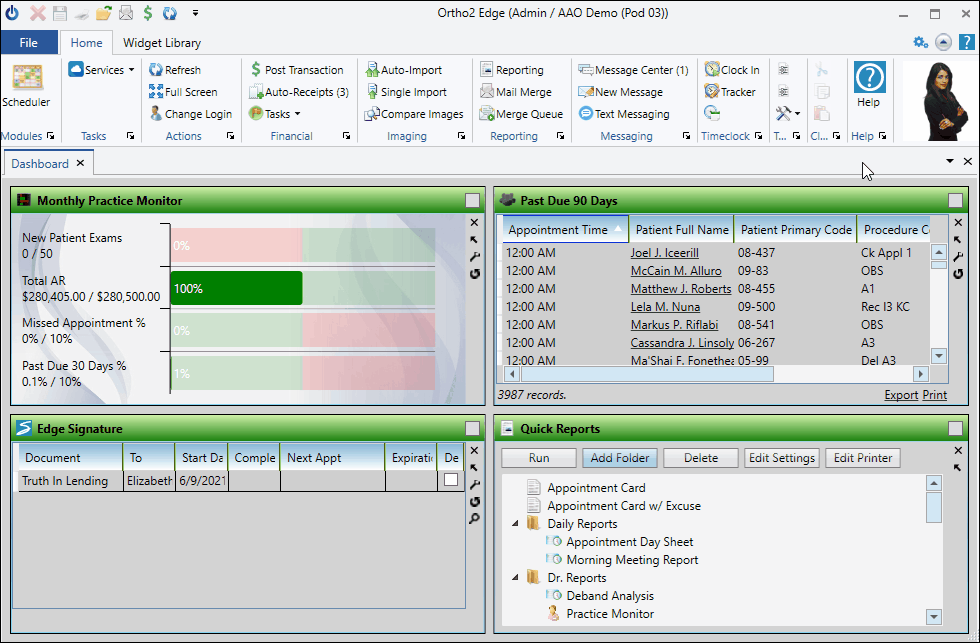Click the Total AR progress bar
The height and width of the screenshot is (643, 980).
(236, 288)
